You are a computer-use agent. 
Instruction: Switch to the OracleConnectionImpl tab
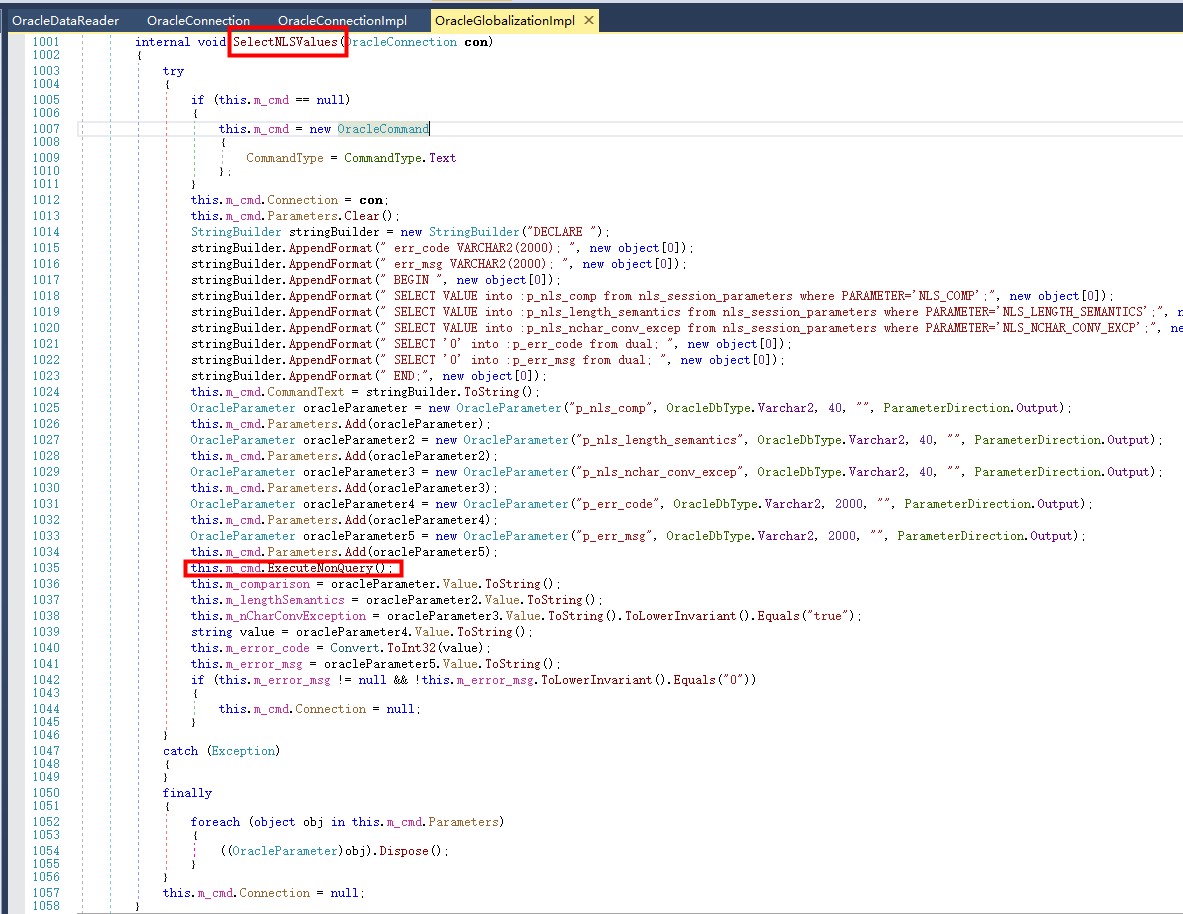pos(341,19)
